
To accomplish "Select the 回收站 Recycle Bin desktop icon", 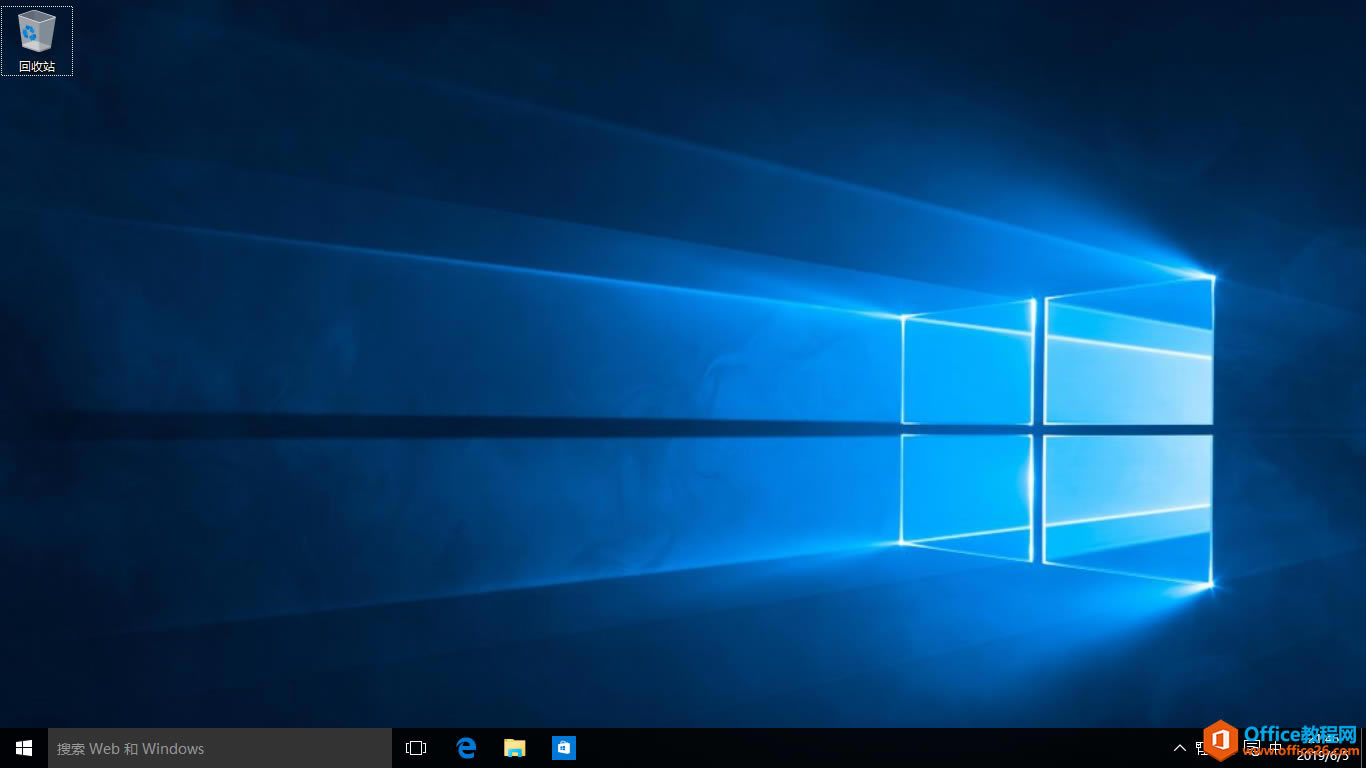I will [37, 41].
